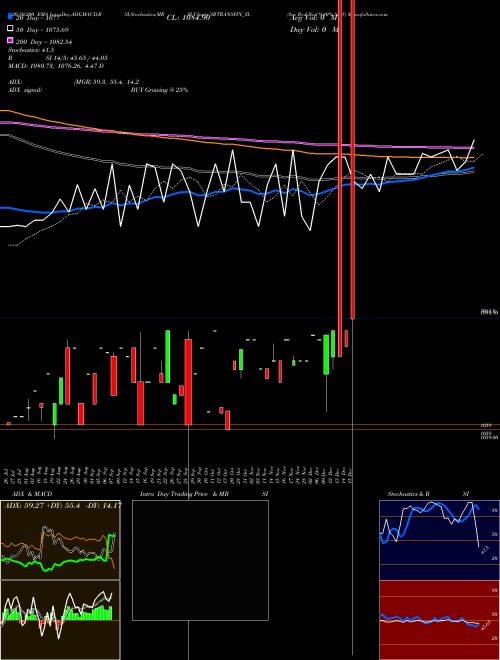The height and width of the screenshot is (660, 500).
Task: Click the magenta 200 Day legend swatch
Action: (10, 41)
